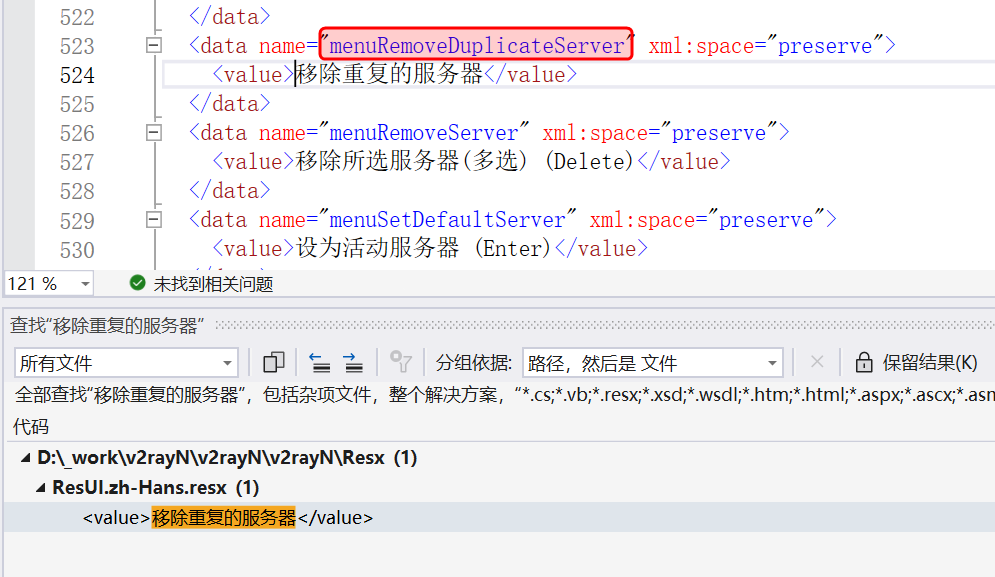
Task: Click the clear filter funnel icon
Action: (x=401, y=362)
